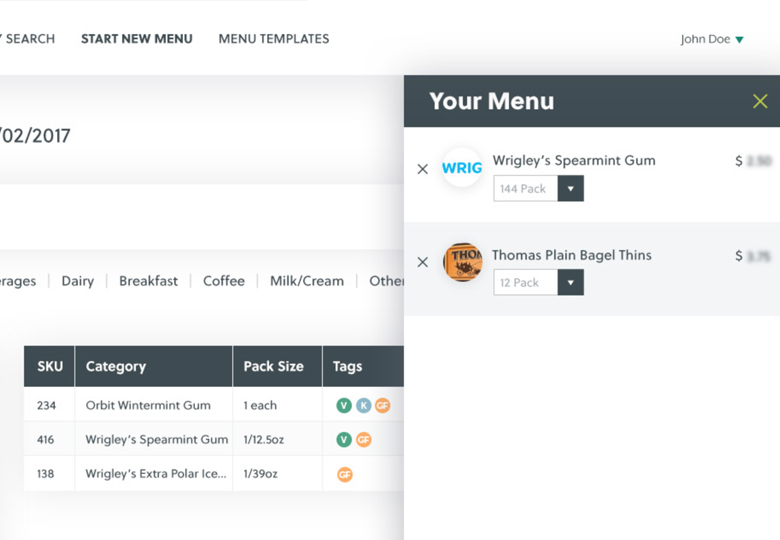The height and width of the screenshot is (540, 780).
Task: Select the Orbit Wintermint Gum row
Action: point(214,405)
